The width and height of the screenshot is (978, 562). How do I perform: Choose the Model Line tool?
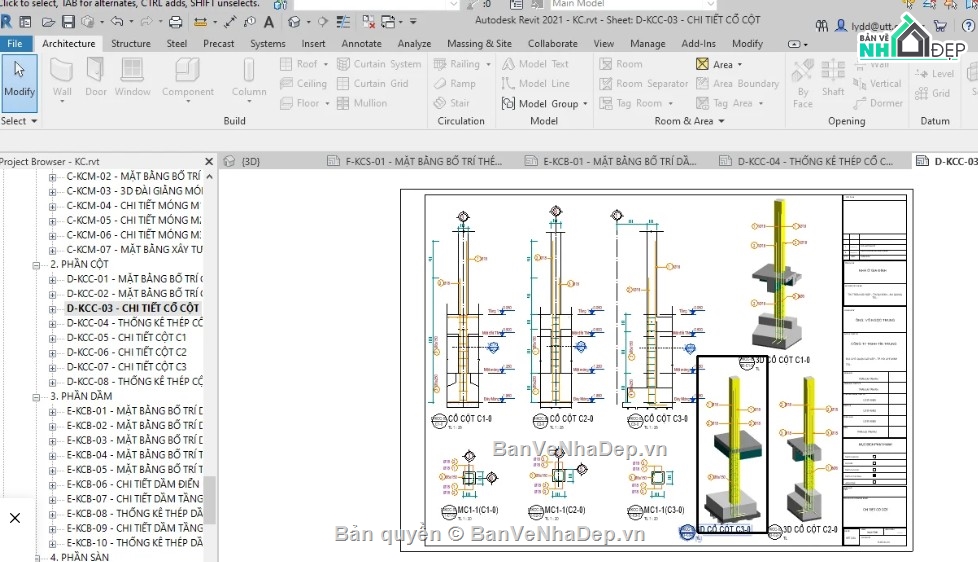pos(536,84)
